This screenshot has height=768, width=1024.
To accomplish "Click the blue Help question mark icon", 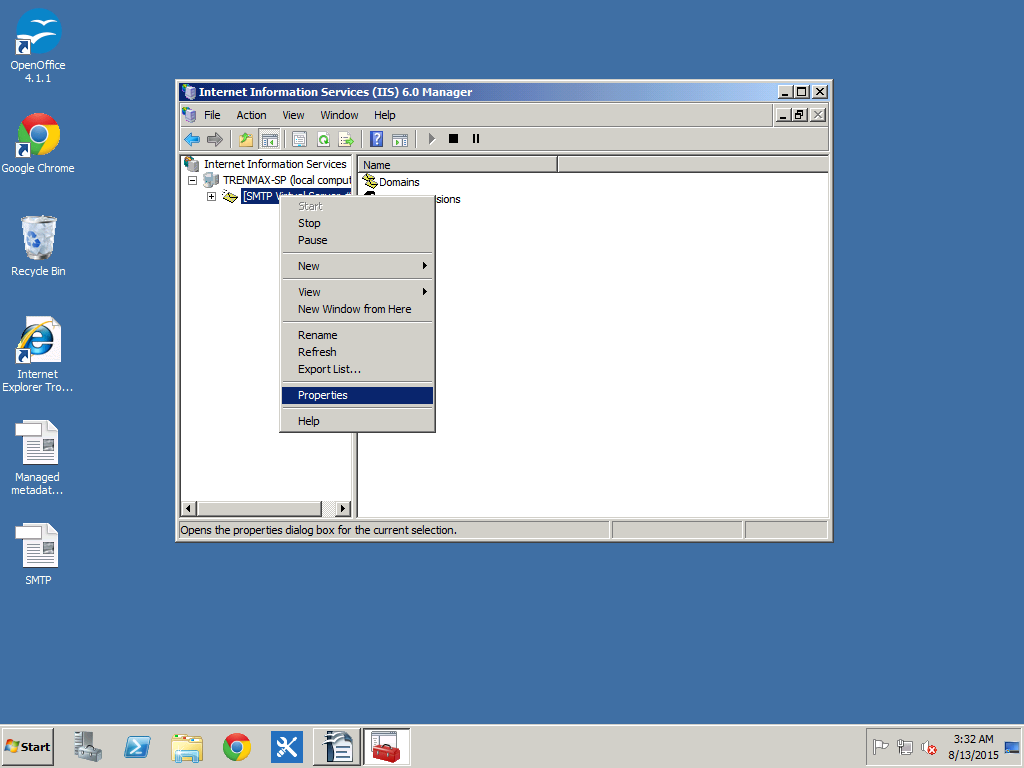I will point(376,139).
